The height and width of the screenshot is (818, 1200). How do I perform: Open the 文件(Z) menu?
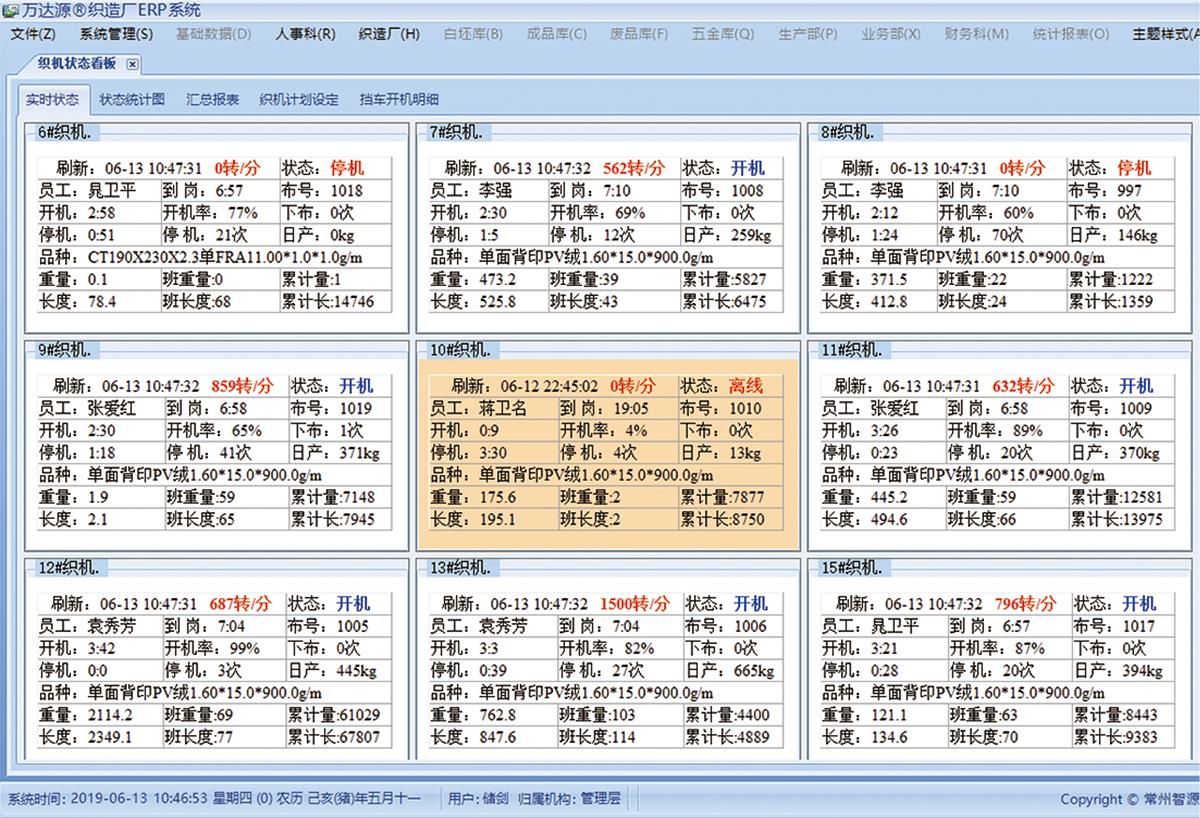click(x=33, y=33)
